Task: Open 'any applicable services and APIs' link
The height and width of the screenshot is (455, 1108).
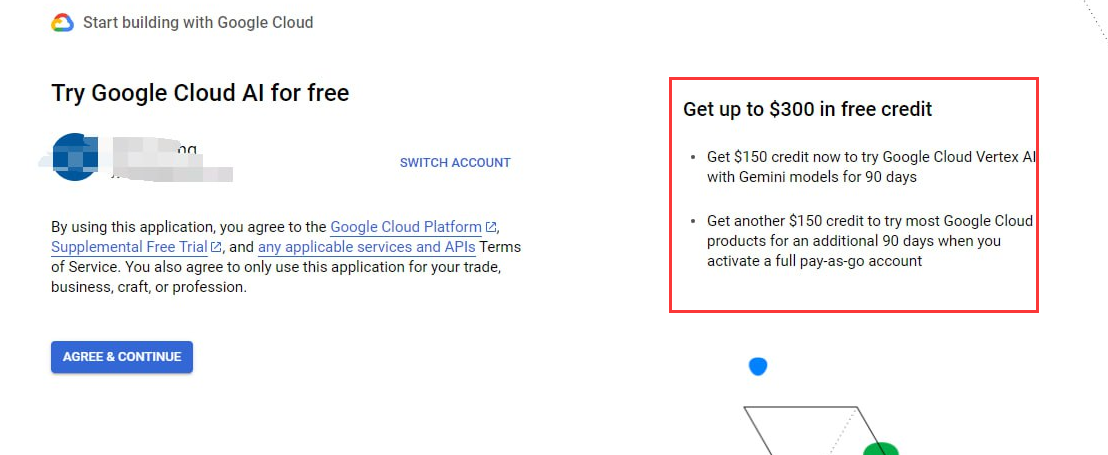Action: pos(367,247)
